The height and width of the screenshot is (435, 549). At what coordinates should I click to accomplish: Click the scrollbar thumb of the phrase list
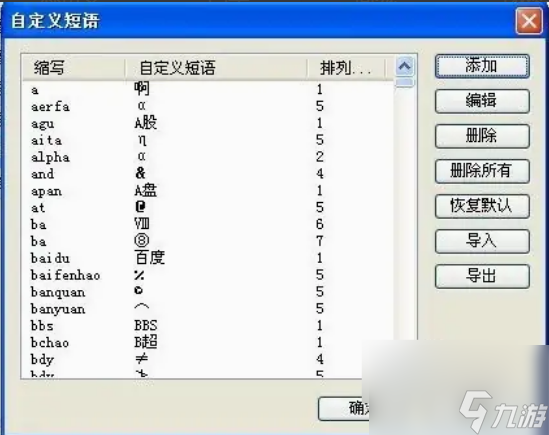pos(405,83)
